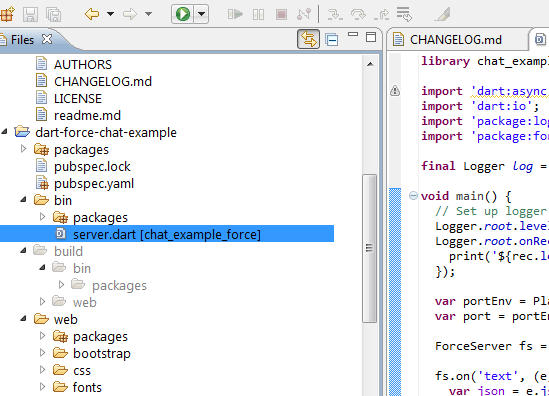Collapse the bin folder under build
The image size is (549, 396).
click(x=42, y=268)
